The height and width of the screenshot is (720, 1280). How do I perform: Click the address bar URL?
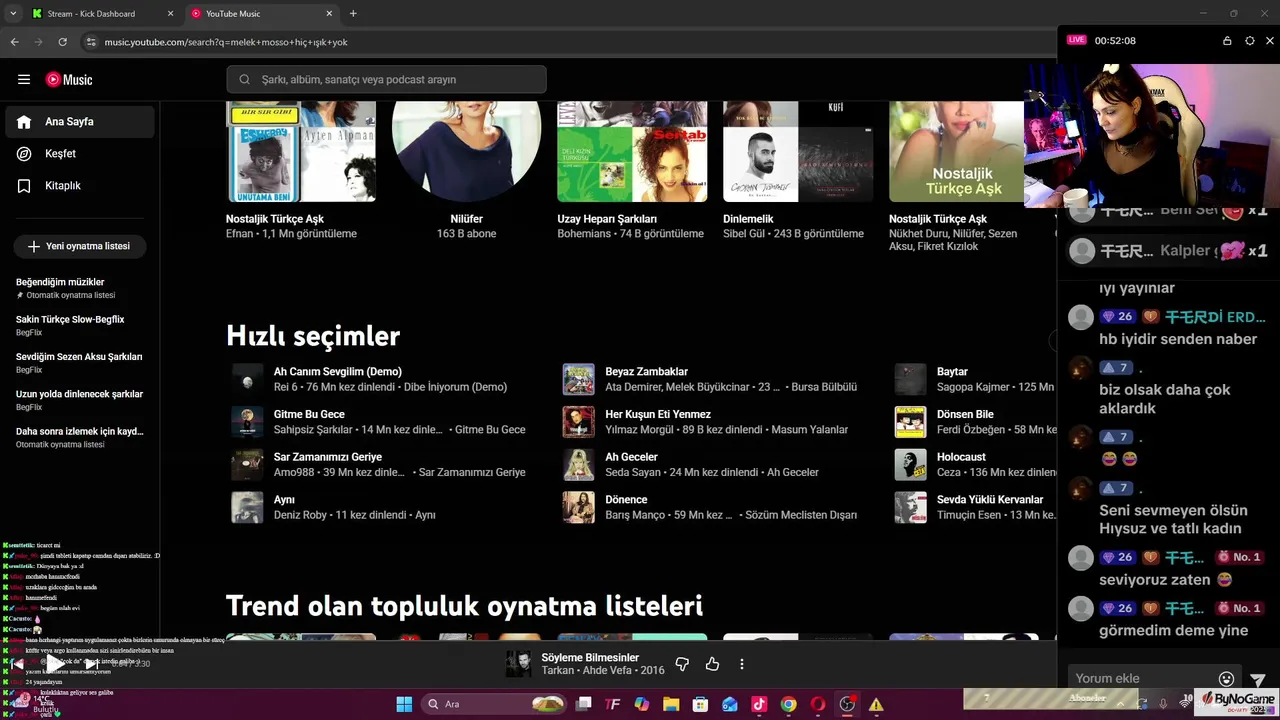(226, 42)
